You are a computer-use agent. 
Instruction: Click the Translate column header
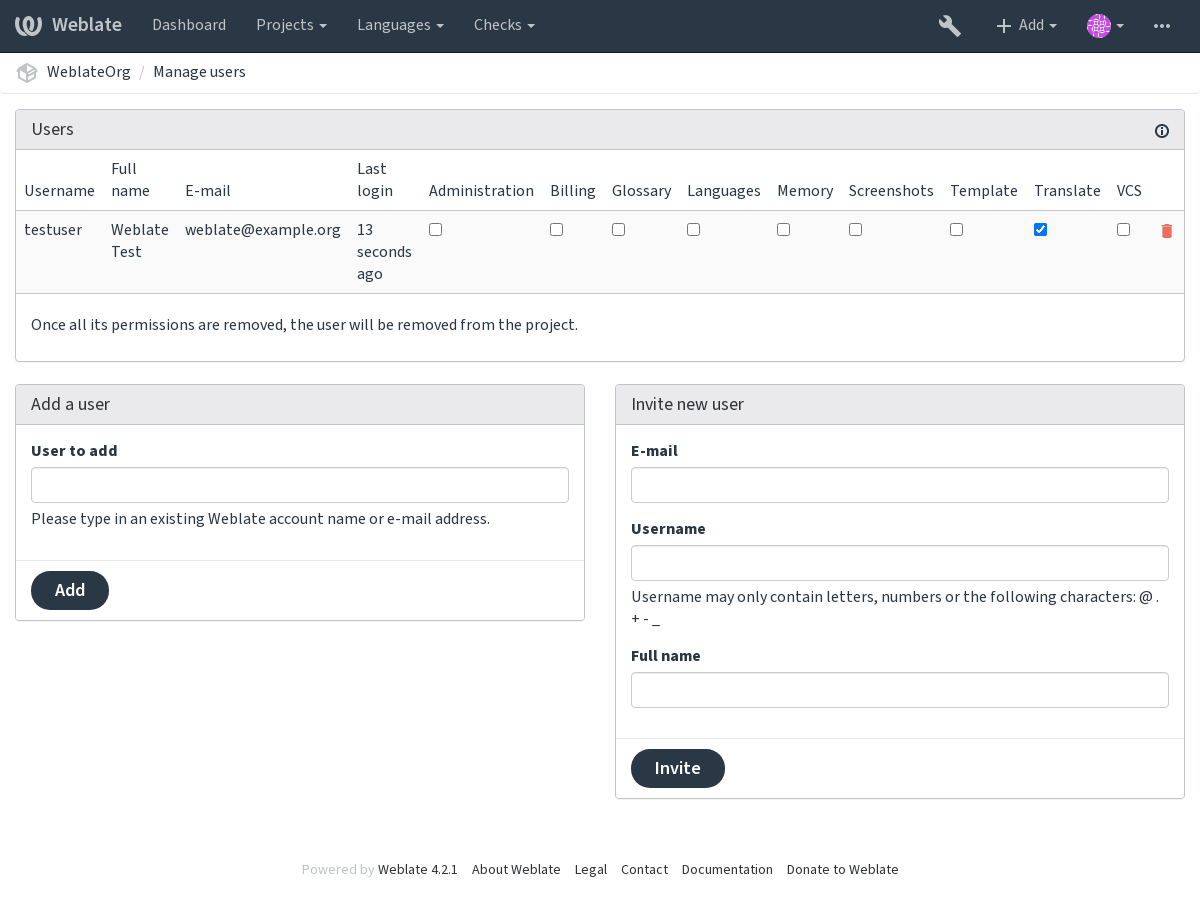(1067, 191)
